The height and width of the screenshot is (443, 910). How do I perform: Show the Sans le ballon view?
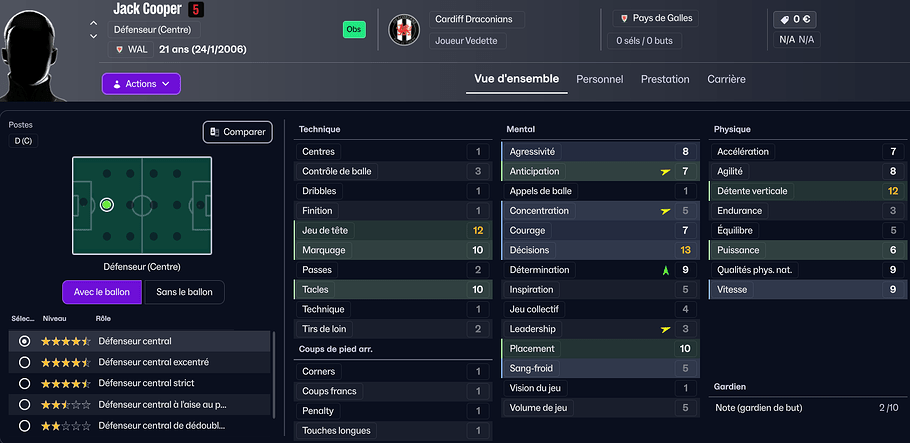185,292
